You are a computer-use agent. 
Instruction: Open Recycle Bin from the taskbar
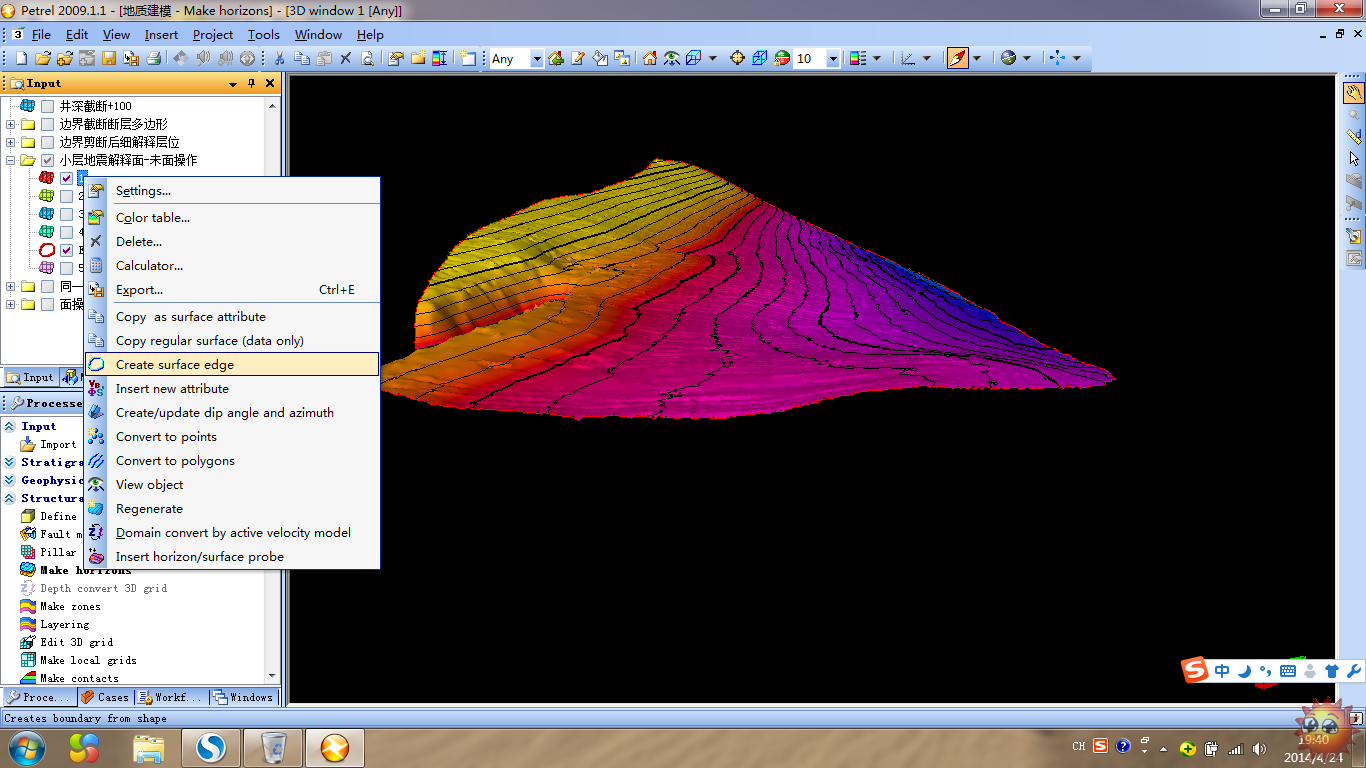pos(273,747)
